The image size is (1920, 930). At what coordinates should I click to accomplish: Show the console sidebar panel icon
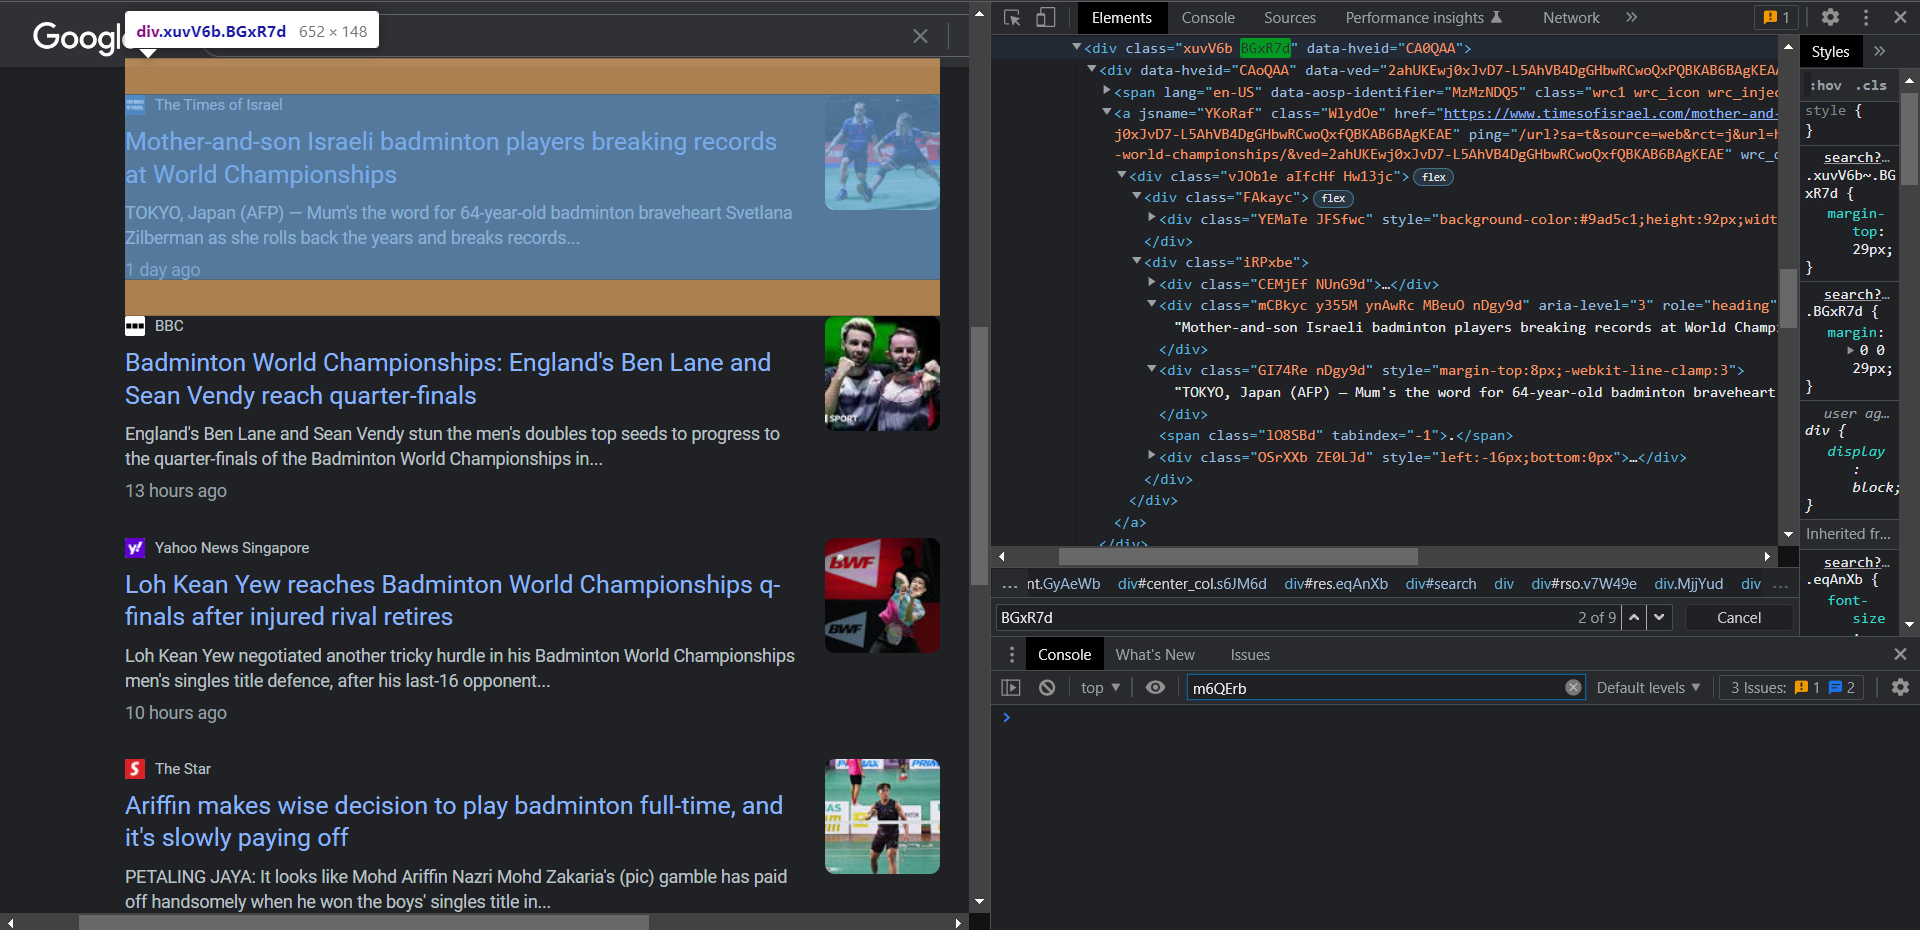coord(1011,688)
